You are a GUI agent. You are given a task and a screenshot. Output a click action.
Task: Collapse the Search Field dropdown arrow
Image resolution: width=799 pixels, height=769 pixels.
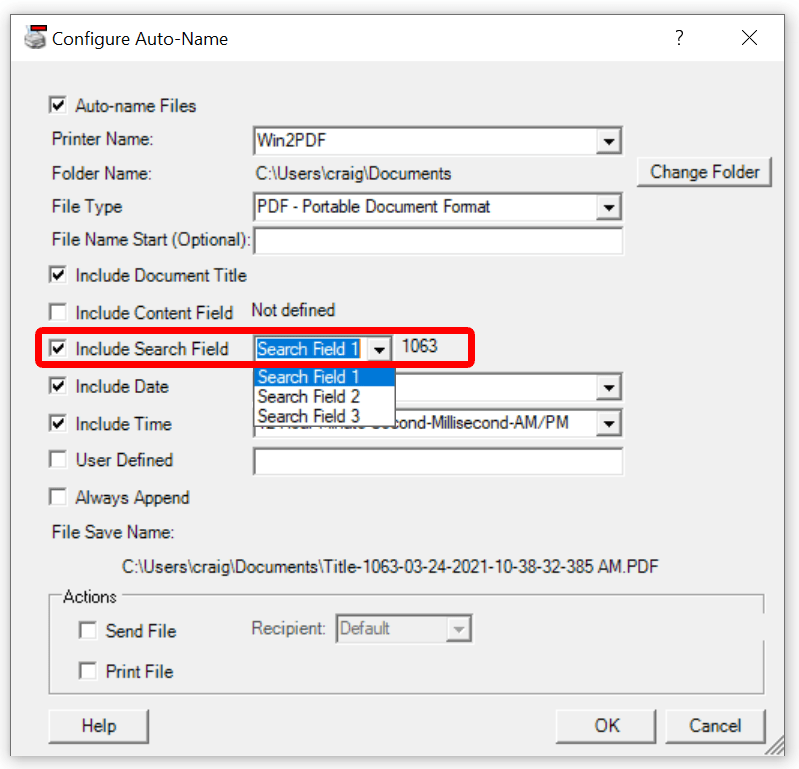click(x=379, y=350)
